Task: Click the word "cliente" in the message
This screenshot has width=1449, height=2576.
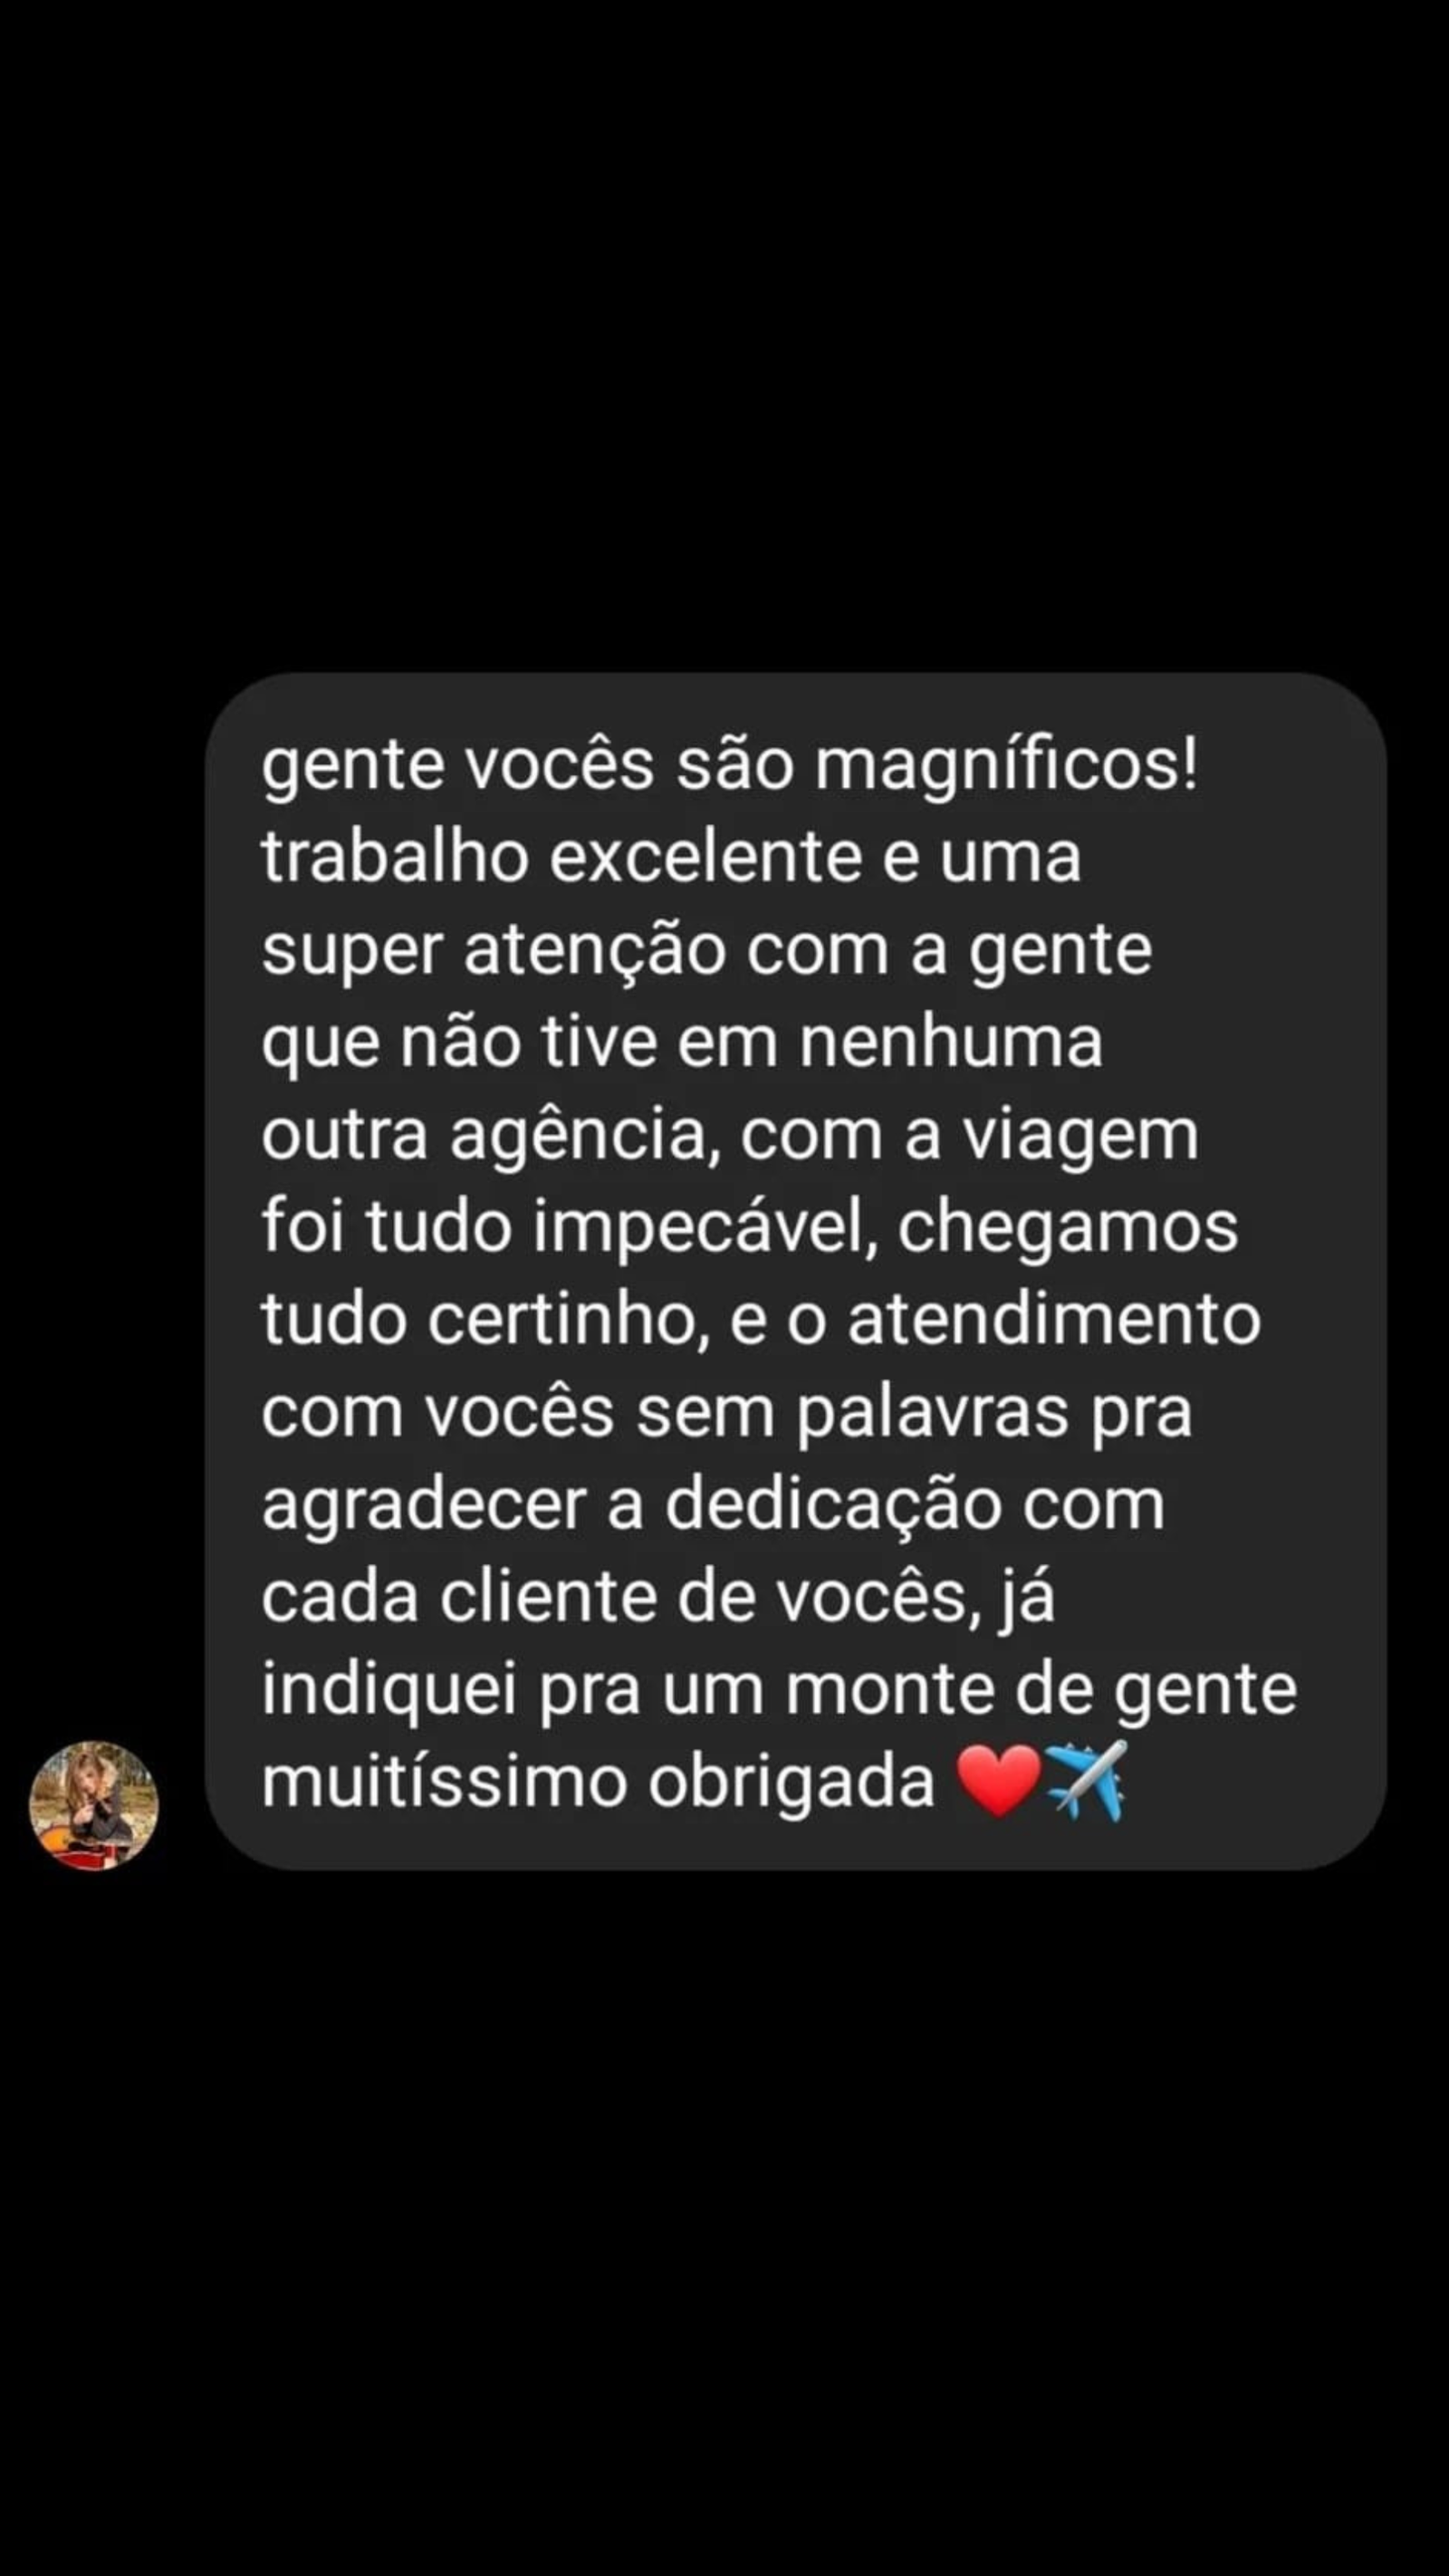Action: point(548,1598)
